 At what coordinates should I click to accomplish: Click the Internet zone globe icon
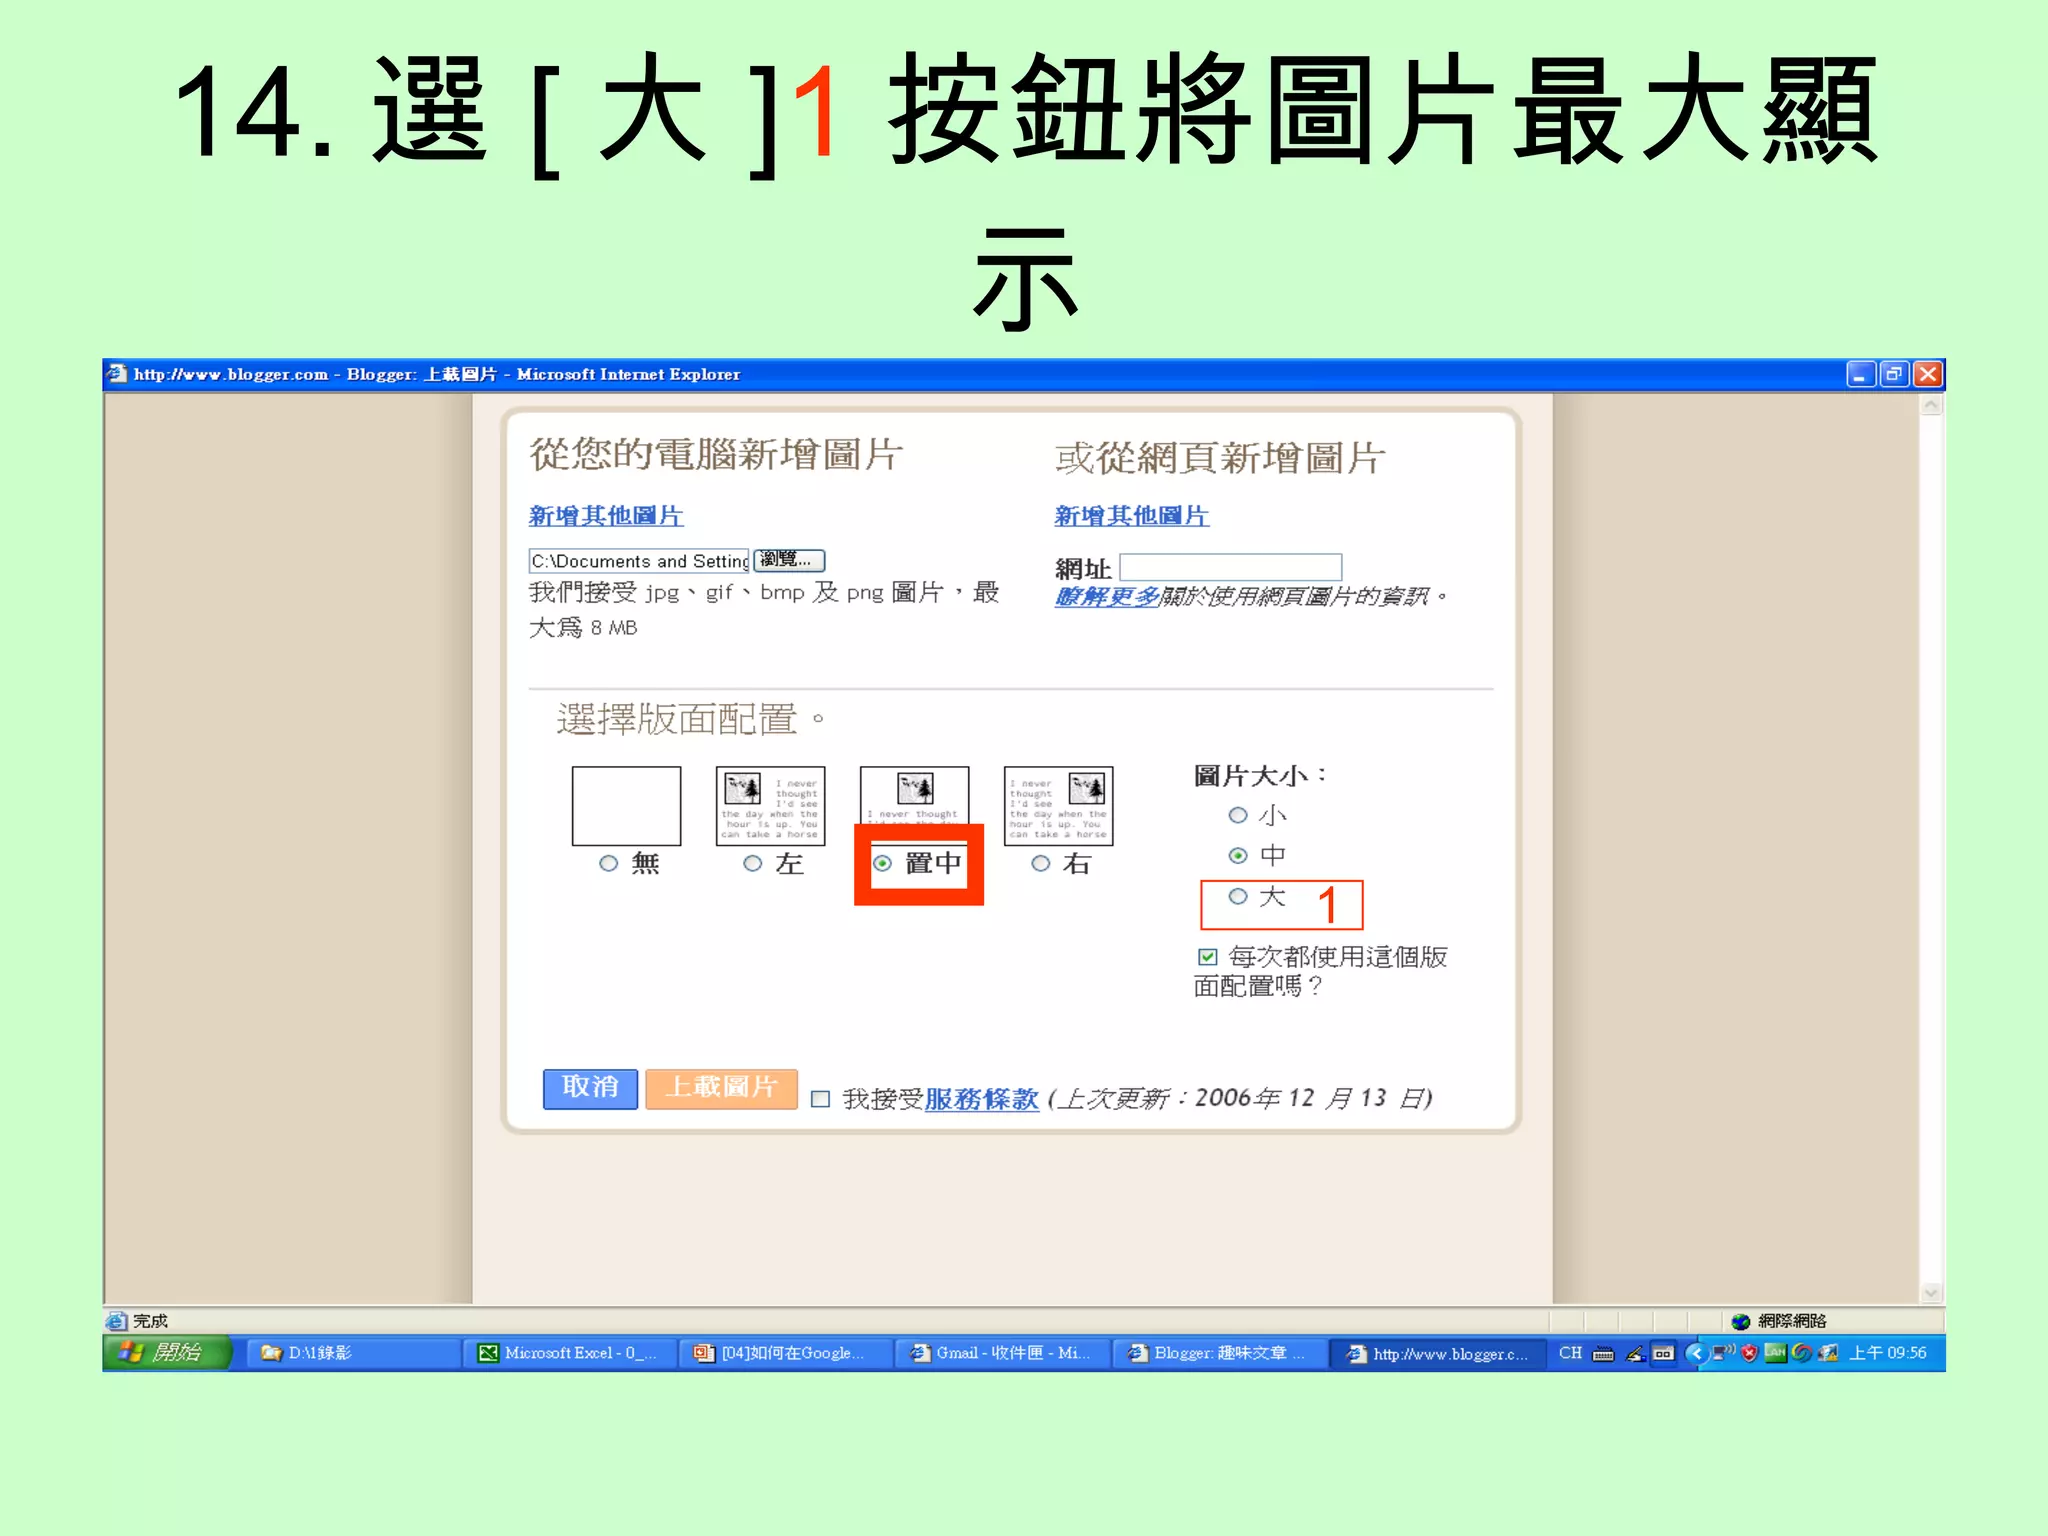pos(1741,1321)
